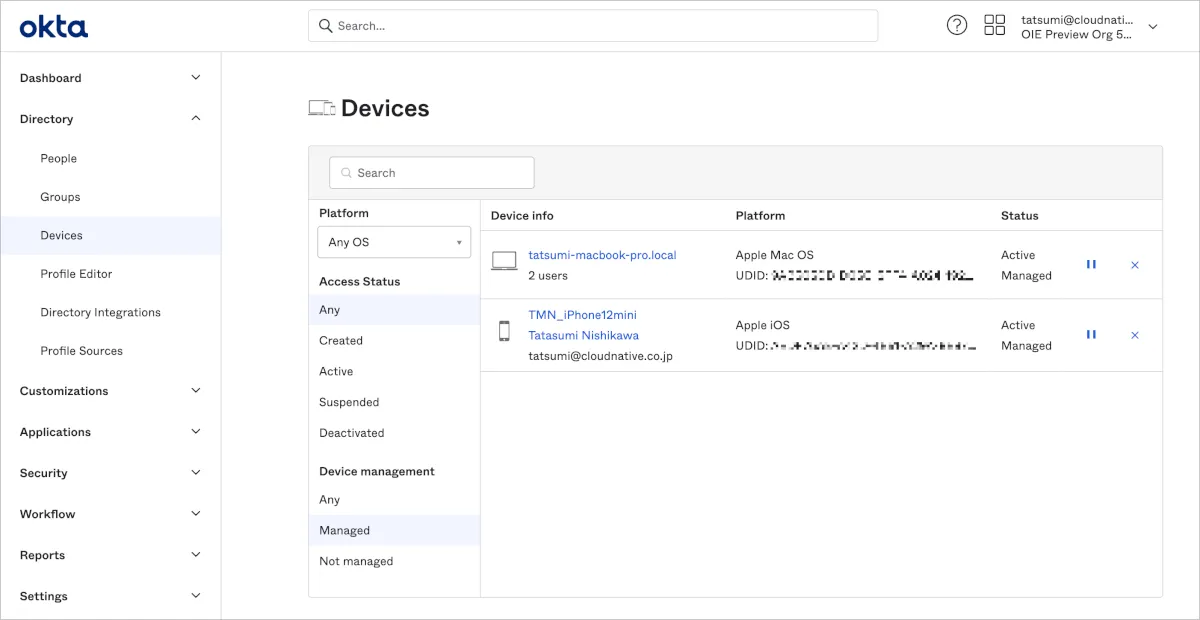Open Tatasumi Nishikawa user link
The height and width of the screenshot is (620, 1200).
click(x=583, y=335)
